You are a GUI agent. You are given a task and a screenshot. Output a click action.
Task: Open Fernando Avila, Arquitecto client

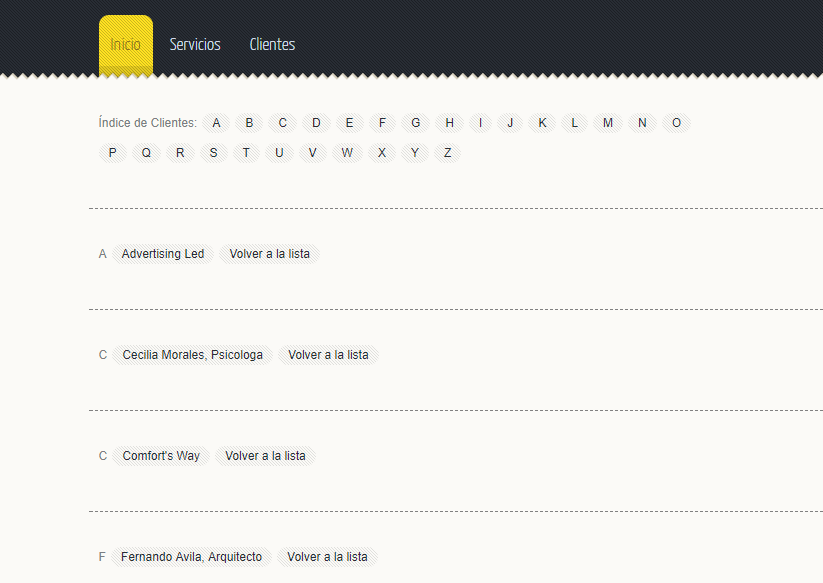coord(192,557)
